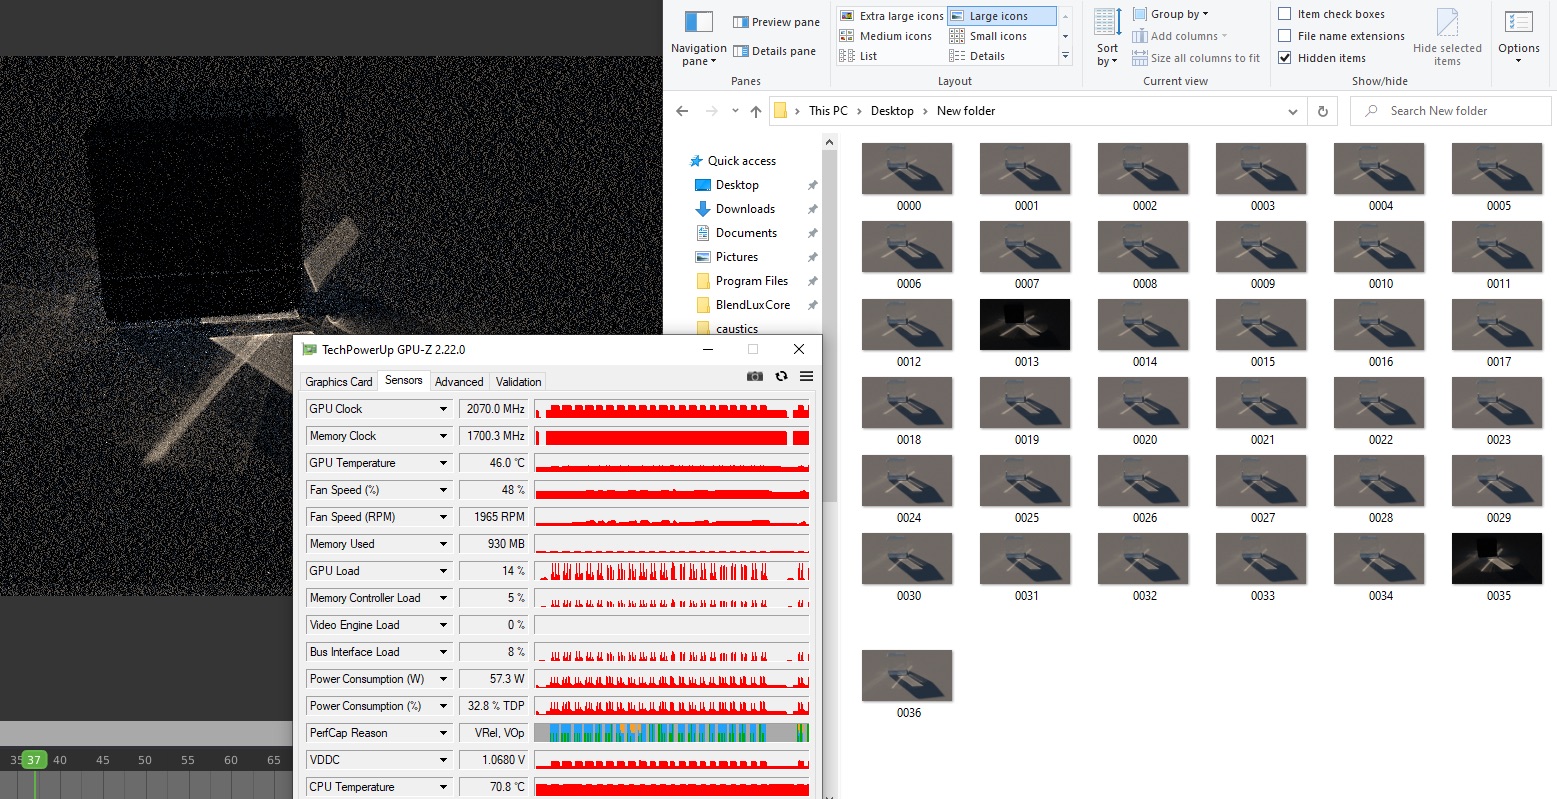Open the GPU-Z hamburger menu
The width and height of the screenshot is (1557, 799).
tap(806, 376)
